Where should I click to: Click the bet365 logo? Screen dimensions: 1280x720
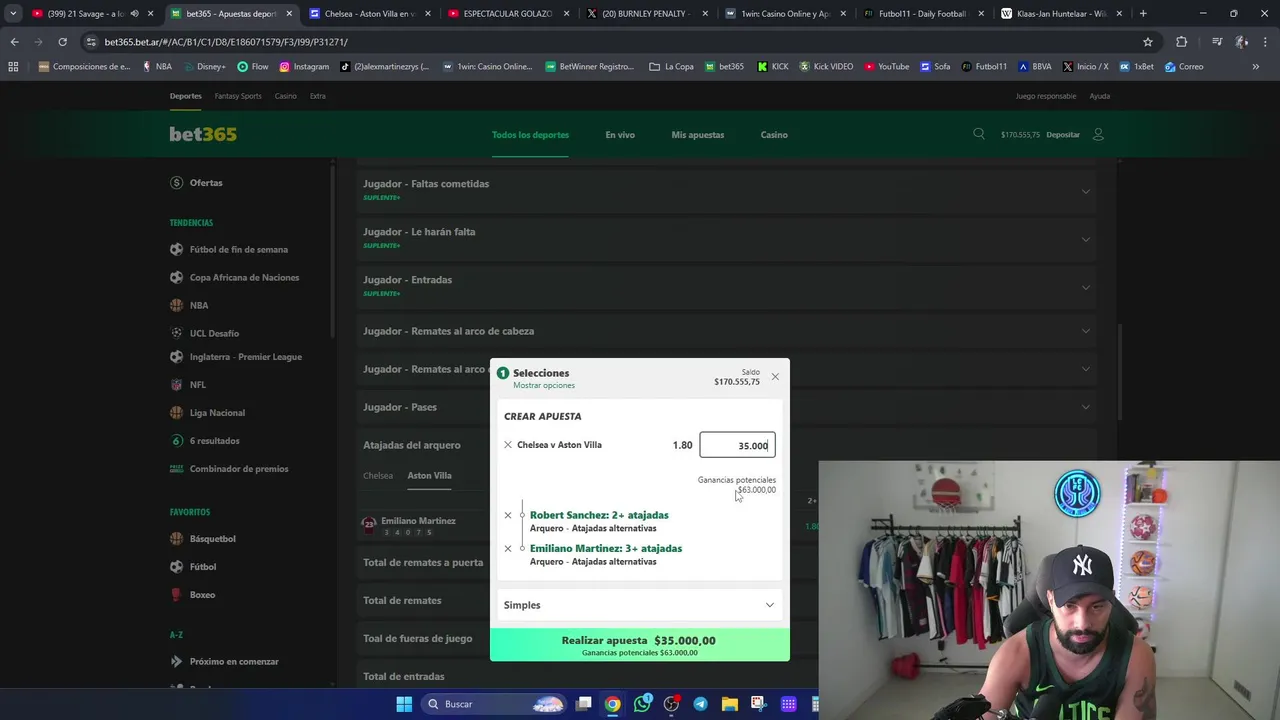point(203,134)
